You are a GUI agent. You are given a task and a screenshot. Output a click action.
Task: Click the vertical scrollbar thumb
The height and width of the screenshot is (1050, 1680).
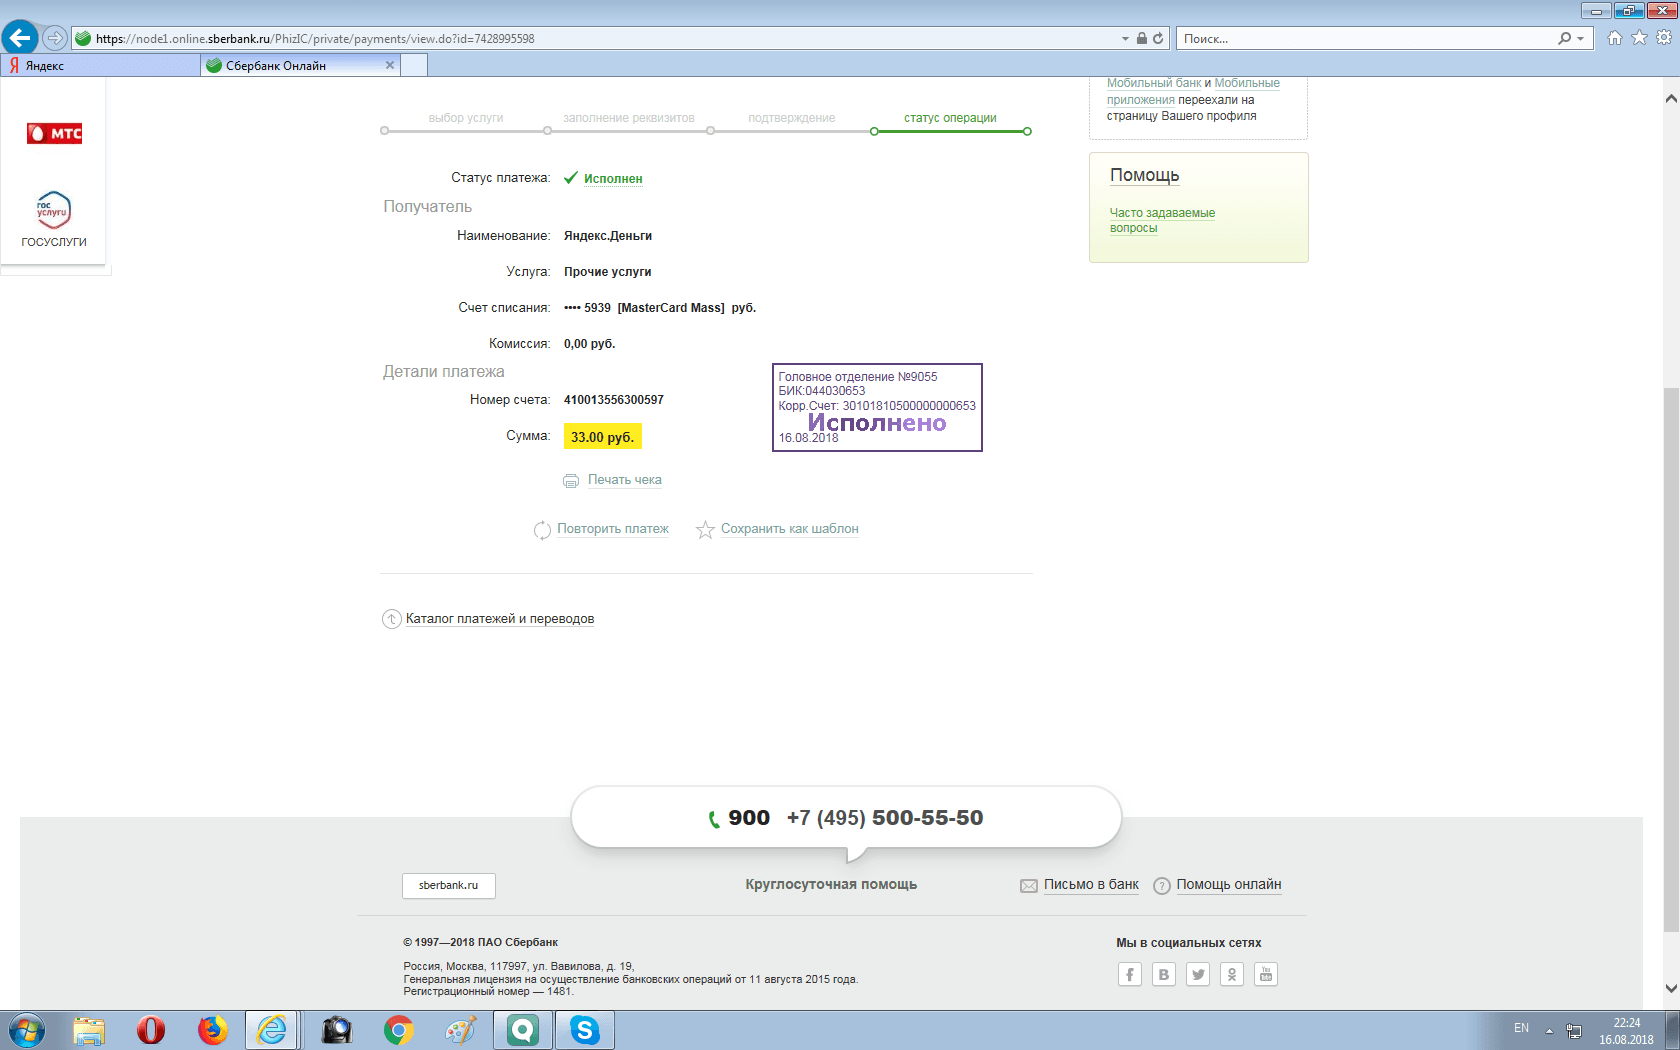(1671, 660)
